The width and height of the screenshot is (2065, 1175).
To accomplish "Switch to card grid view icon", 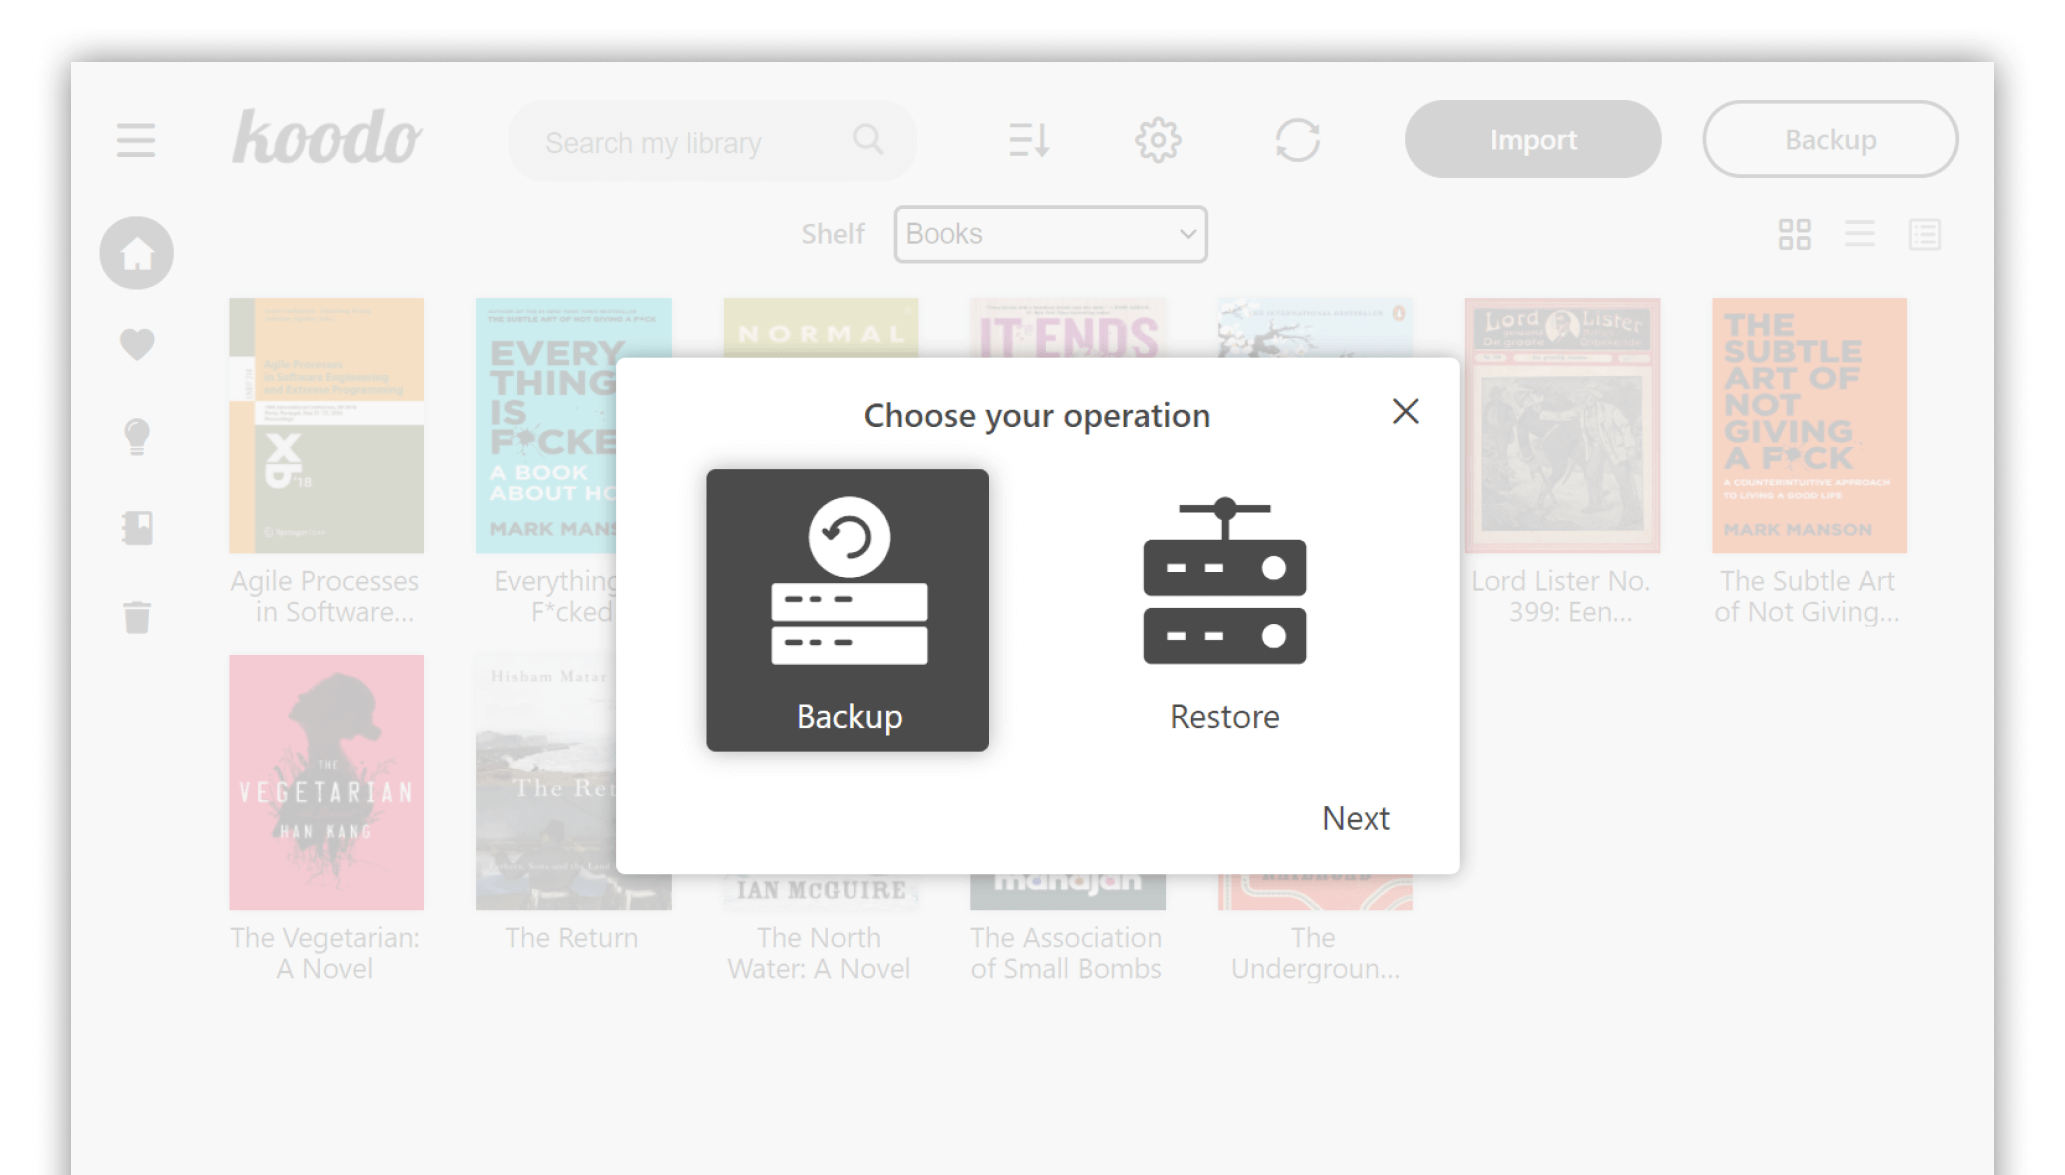I will pos(1794,235).
